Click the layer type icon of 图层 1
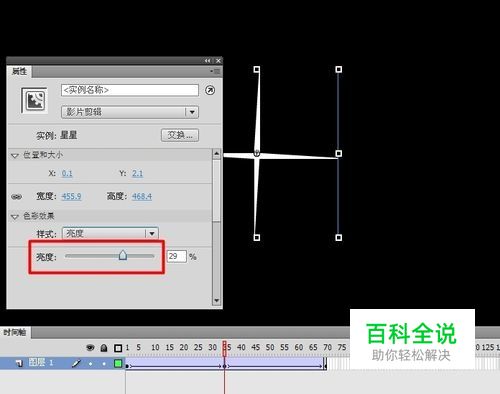500x394 pixels. [19, 363]
